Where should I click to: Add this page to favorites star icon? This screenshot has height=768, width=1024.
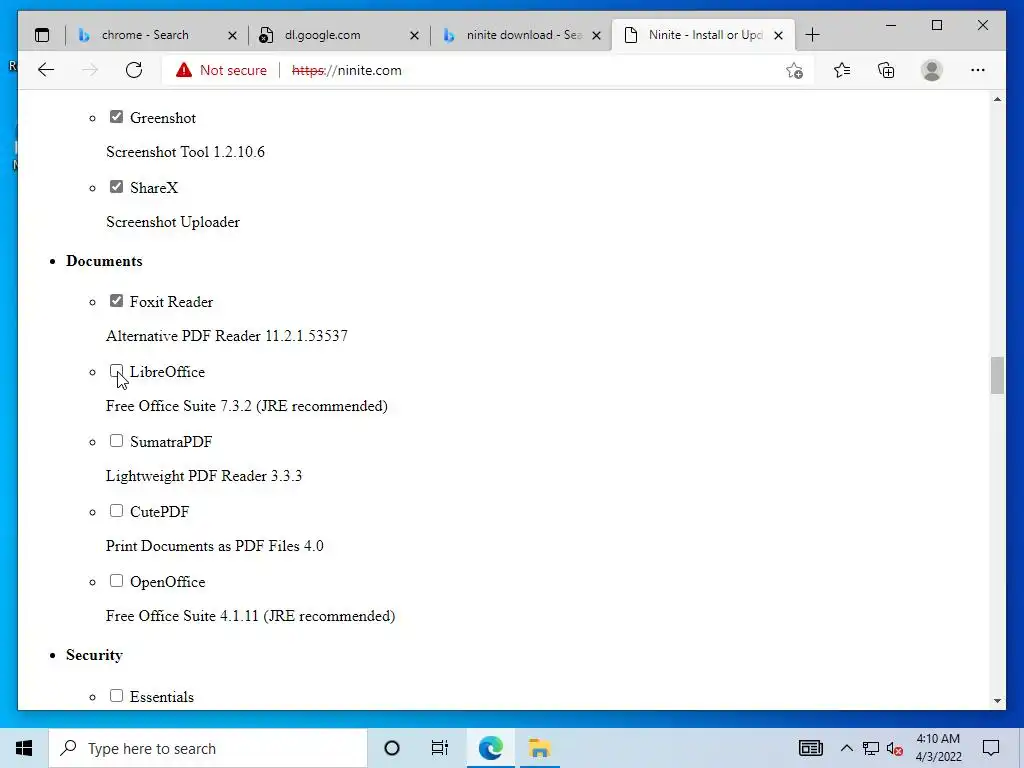794,71
